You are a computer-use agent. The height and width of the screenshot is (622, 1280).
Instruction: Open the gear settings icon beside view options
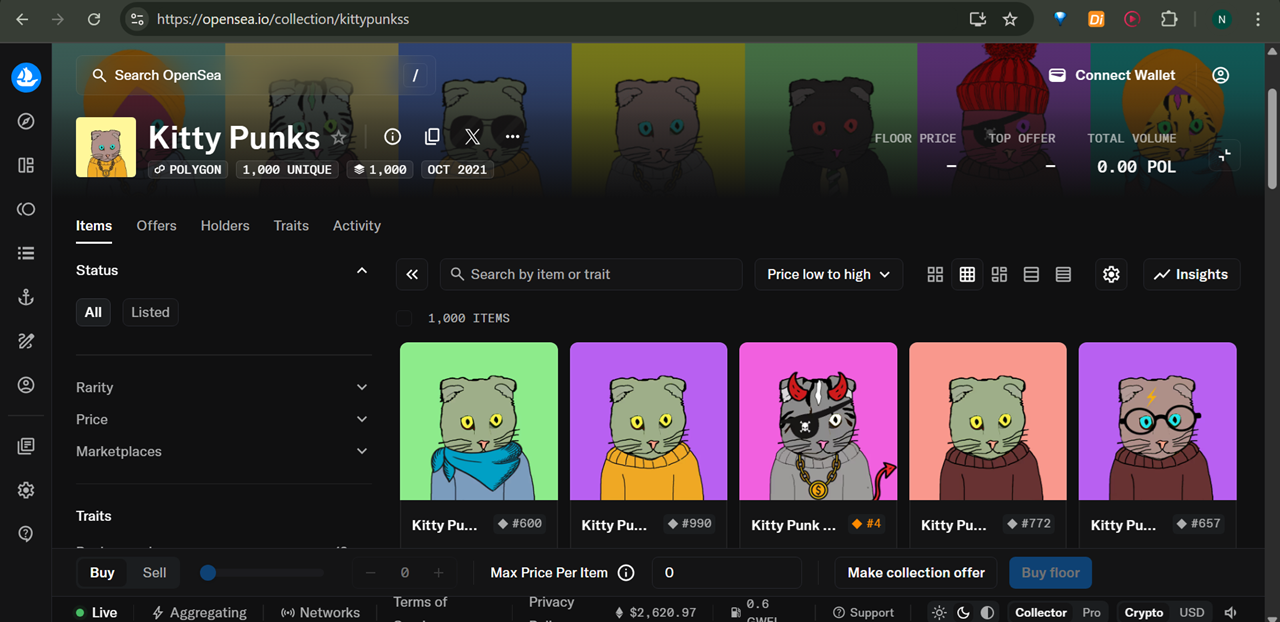point(1111,274)
